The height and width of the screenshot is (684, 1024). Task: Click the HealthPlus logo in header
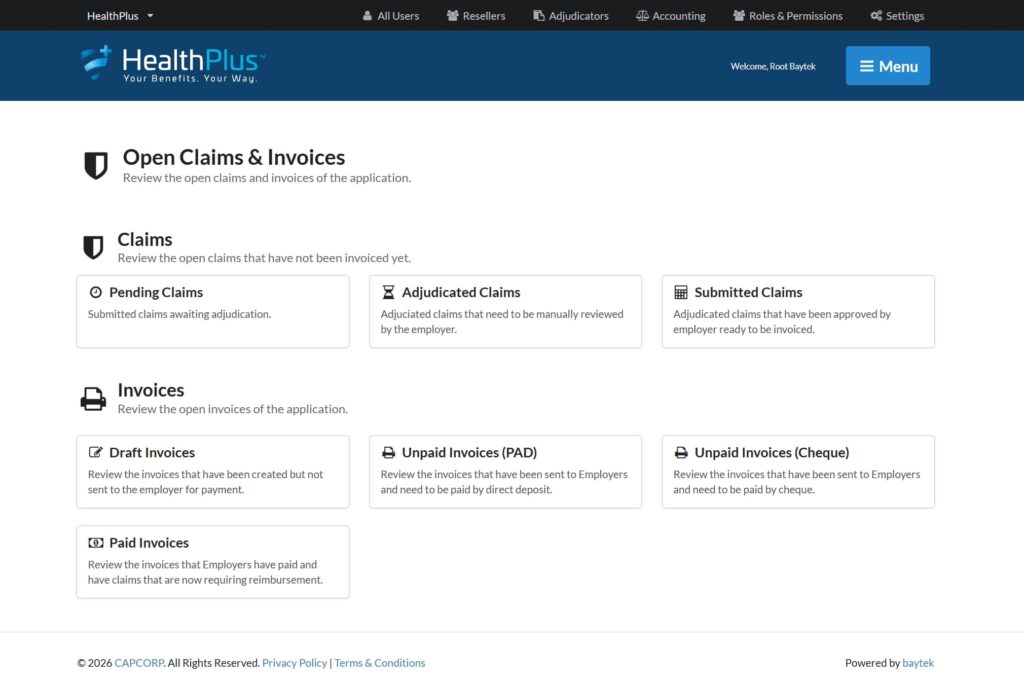pyautogui.click(x=173, y=64)
